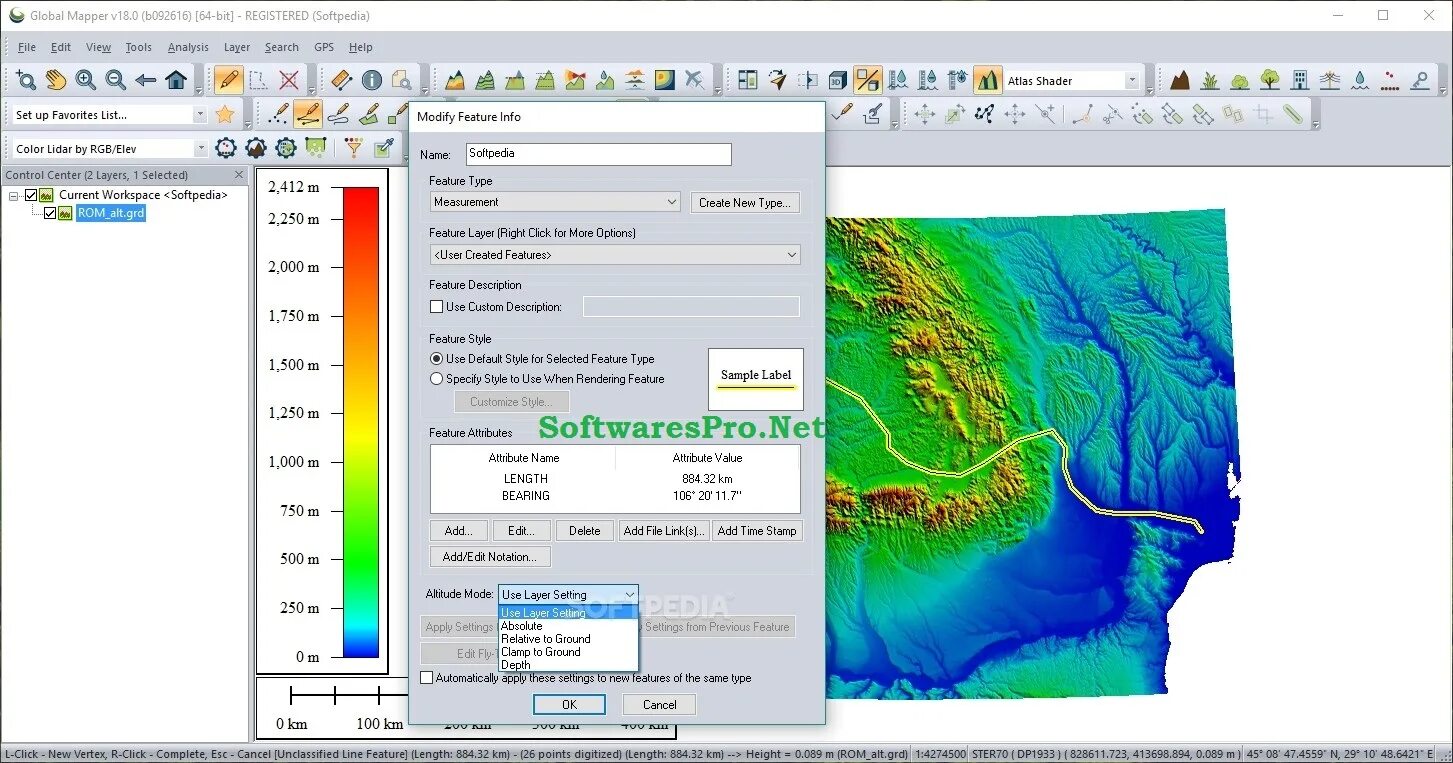Enable Use Custom Description checkbox
This screenshot has height=763, width=1453.
(x=436, y=307)
